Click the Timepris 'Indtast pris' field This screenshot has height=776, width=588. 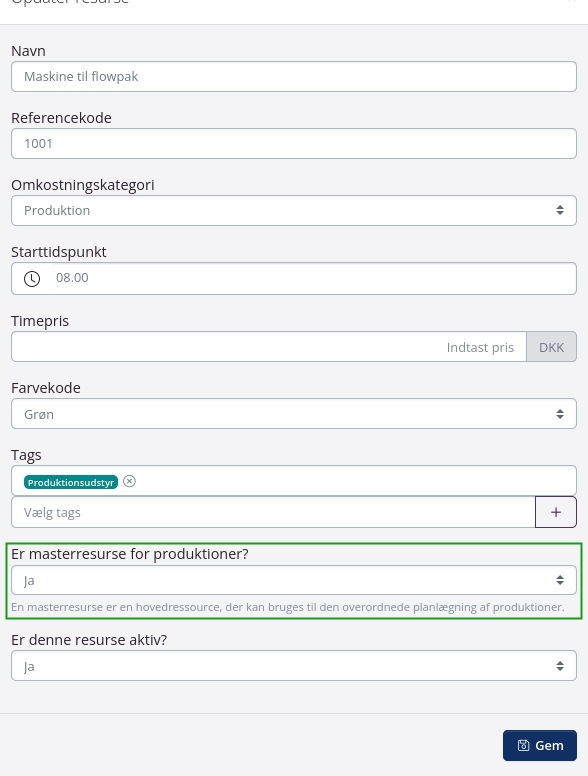(269, 347)
